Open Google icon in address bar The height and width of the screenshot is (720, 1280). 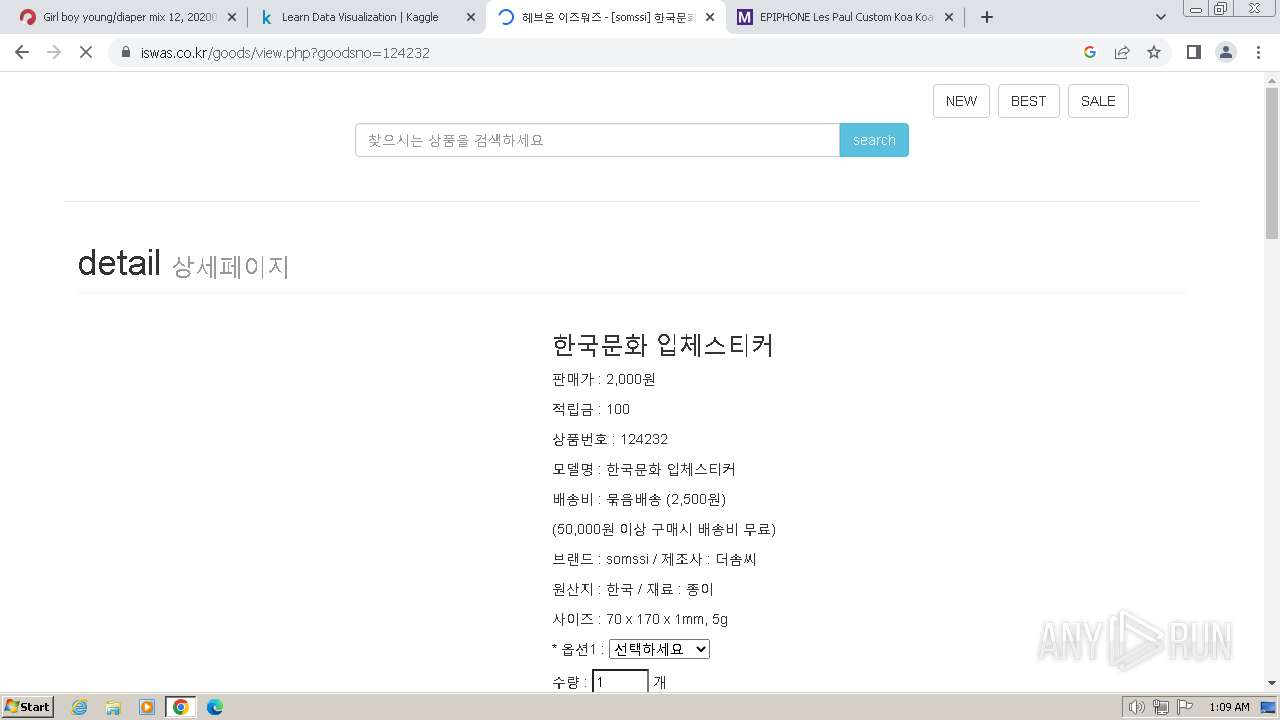(1090, 52)
